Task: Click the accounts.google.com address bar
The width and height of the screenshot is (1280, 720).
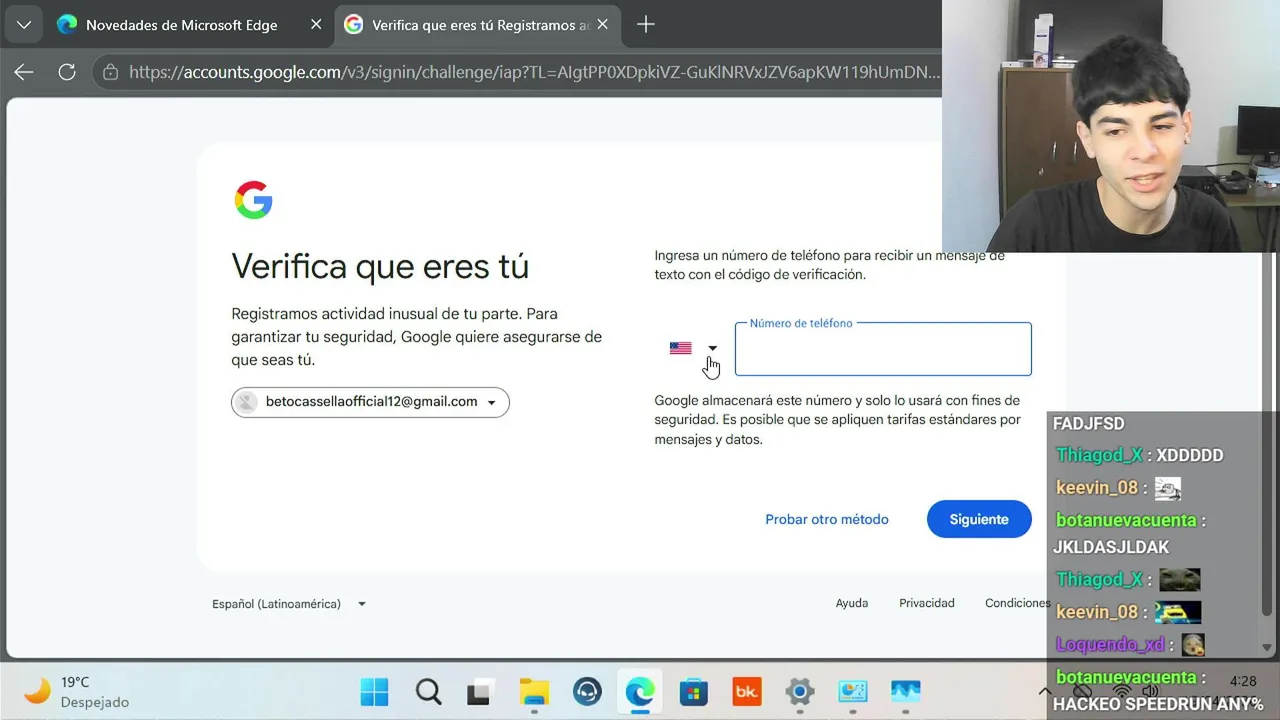Action: pos(534,72)
